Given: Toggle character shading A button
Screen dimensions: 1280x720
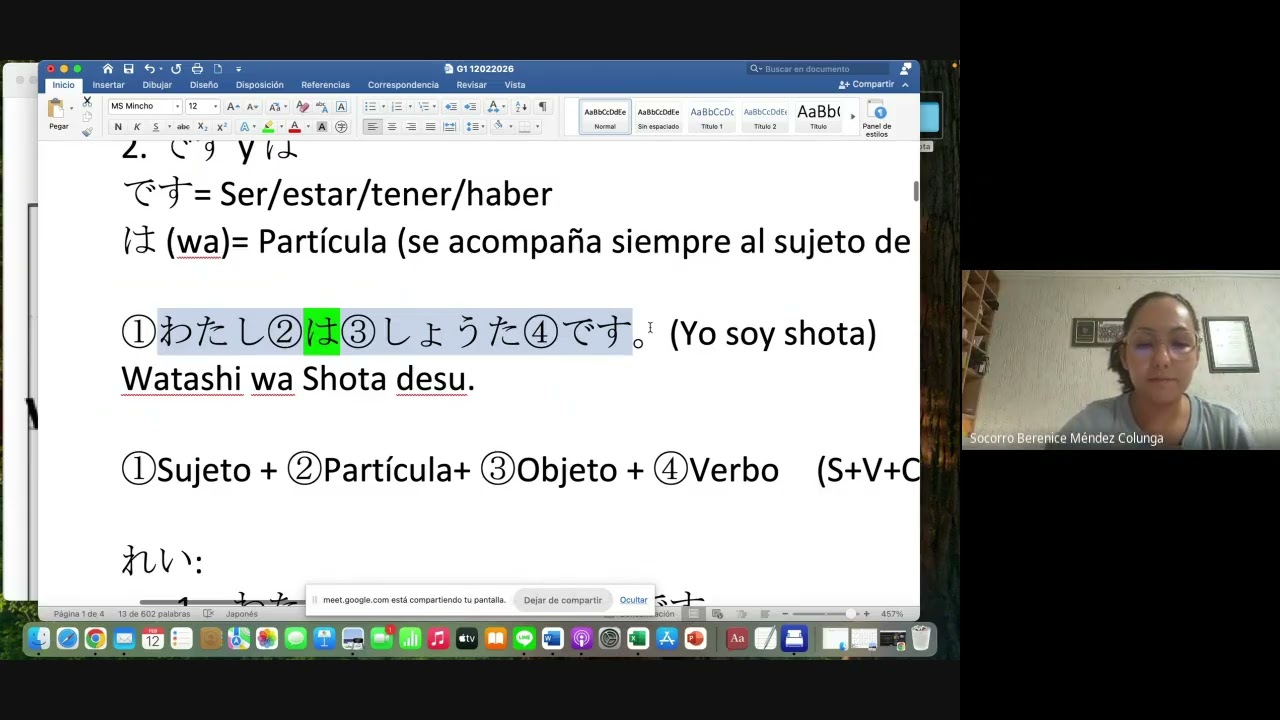Looking at the screenshot, I should 322,127.
